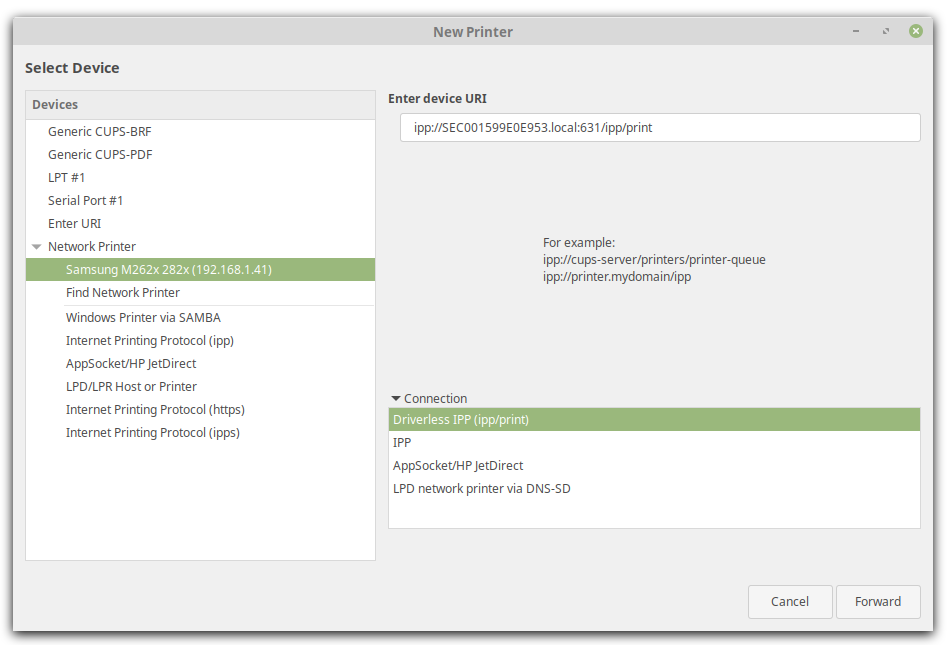Click the device URI text field
Viewport: 951px width, 645px height.
coord(659,128)
